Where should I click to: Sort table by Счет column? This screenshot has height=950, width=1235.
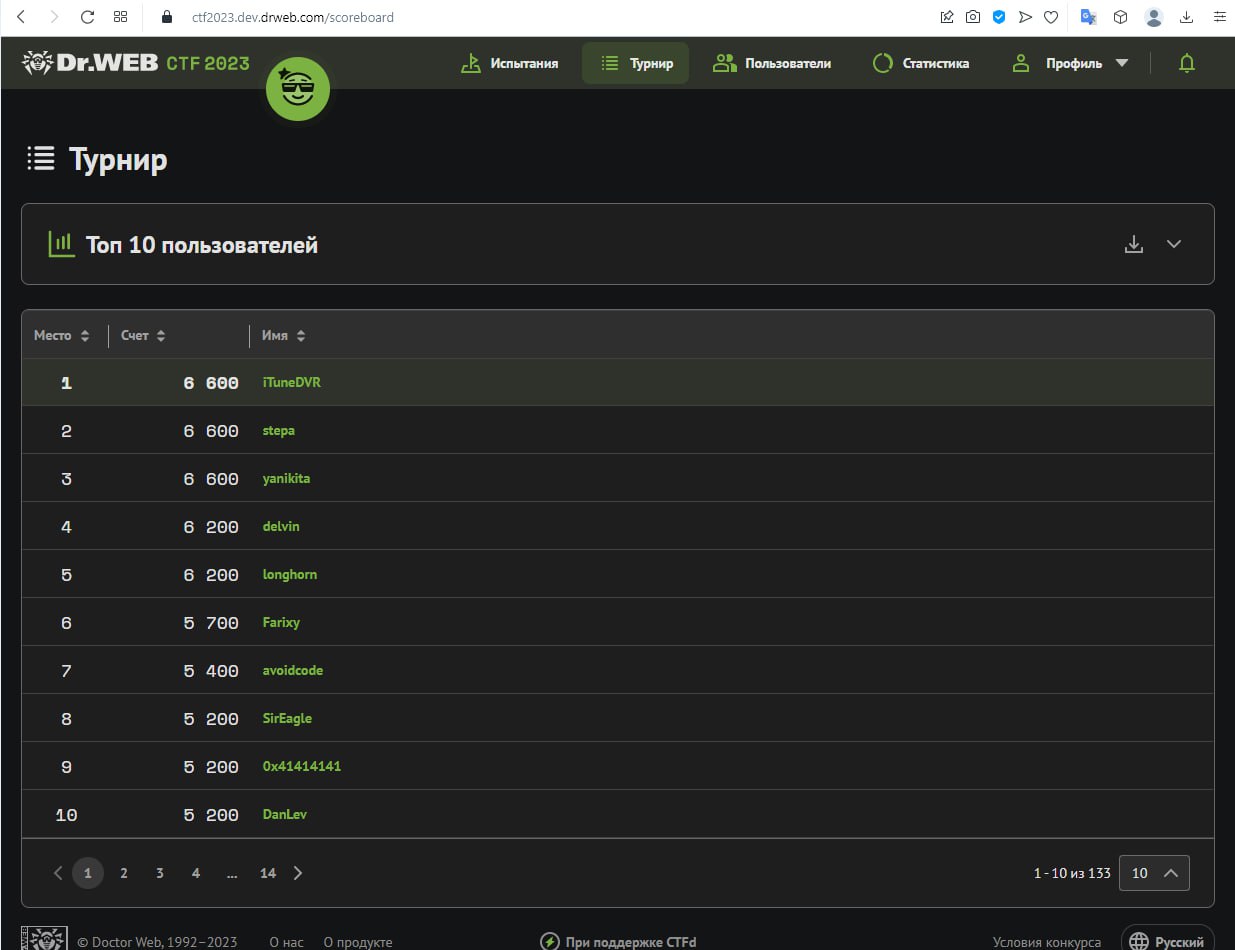point(143,335)
